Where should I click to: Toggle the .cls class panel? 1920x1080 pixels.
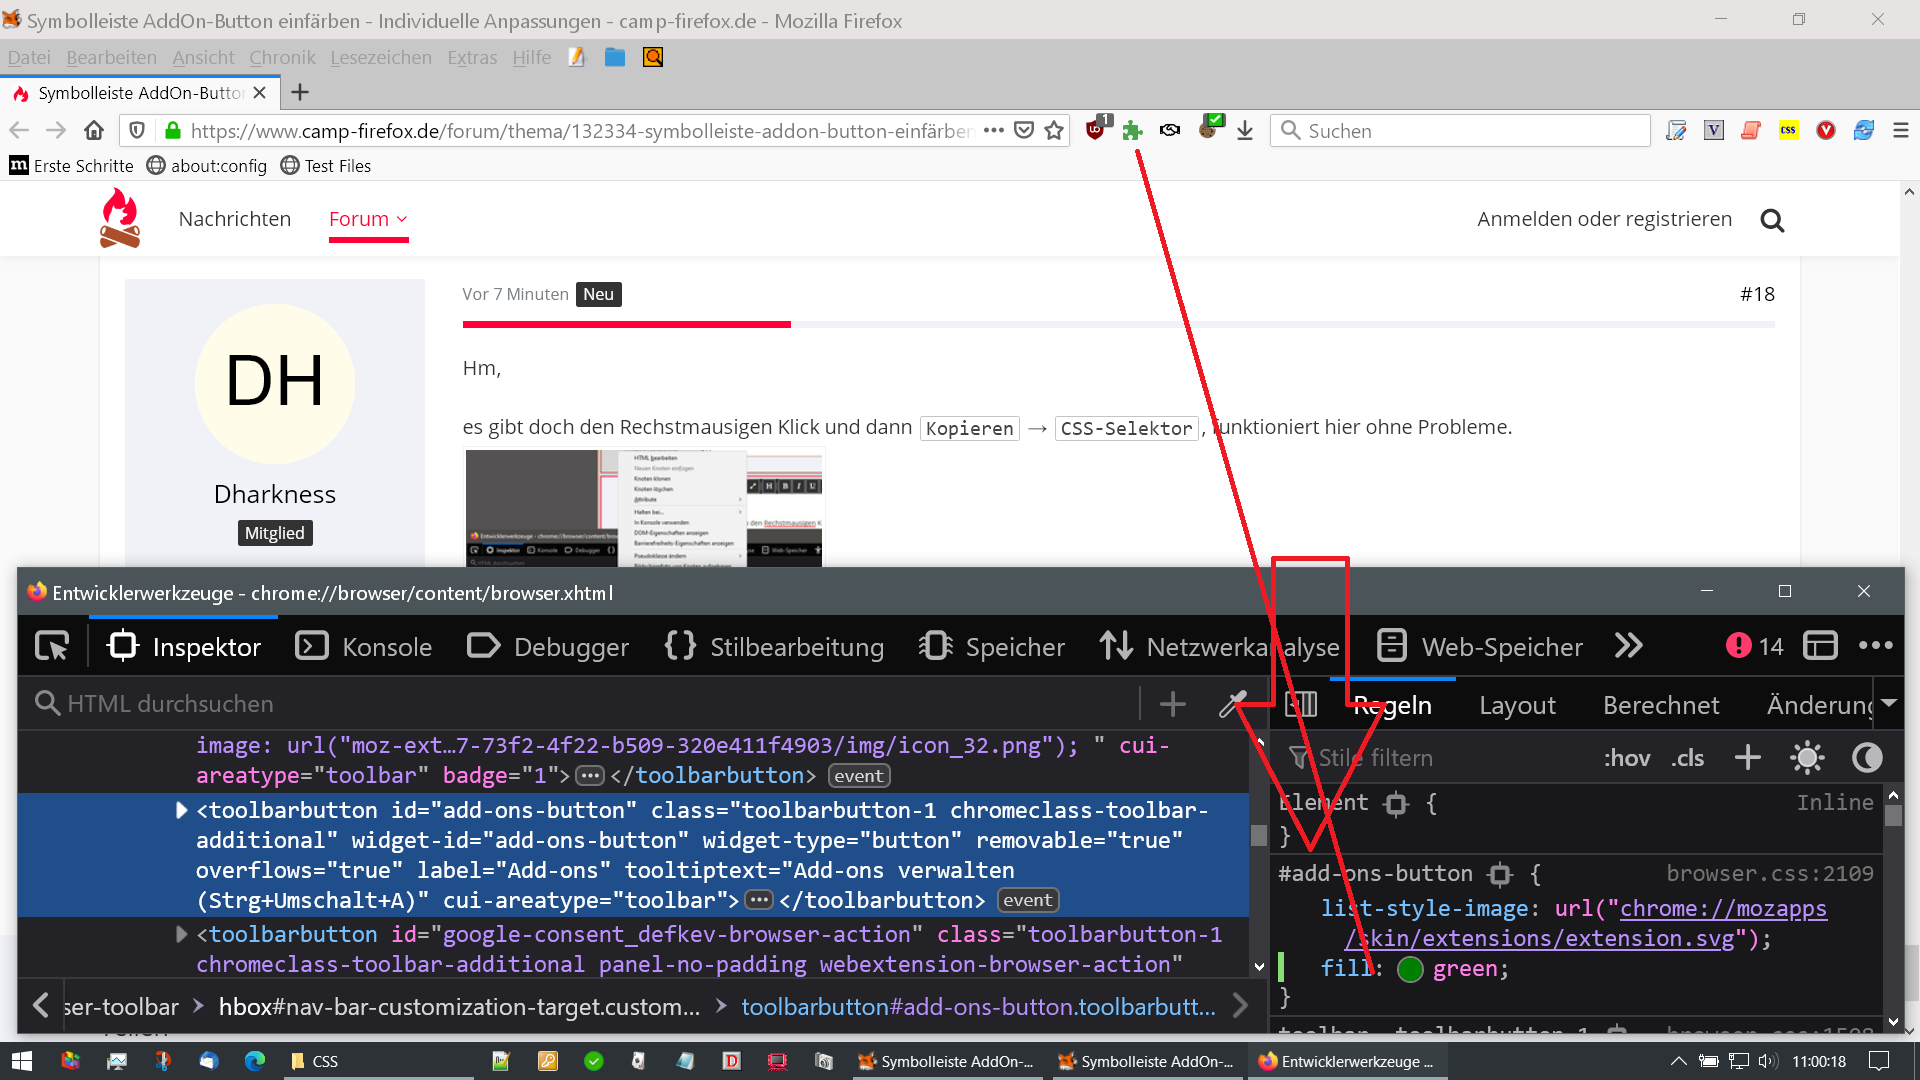[x=1687, y=758]
